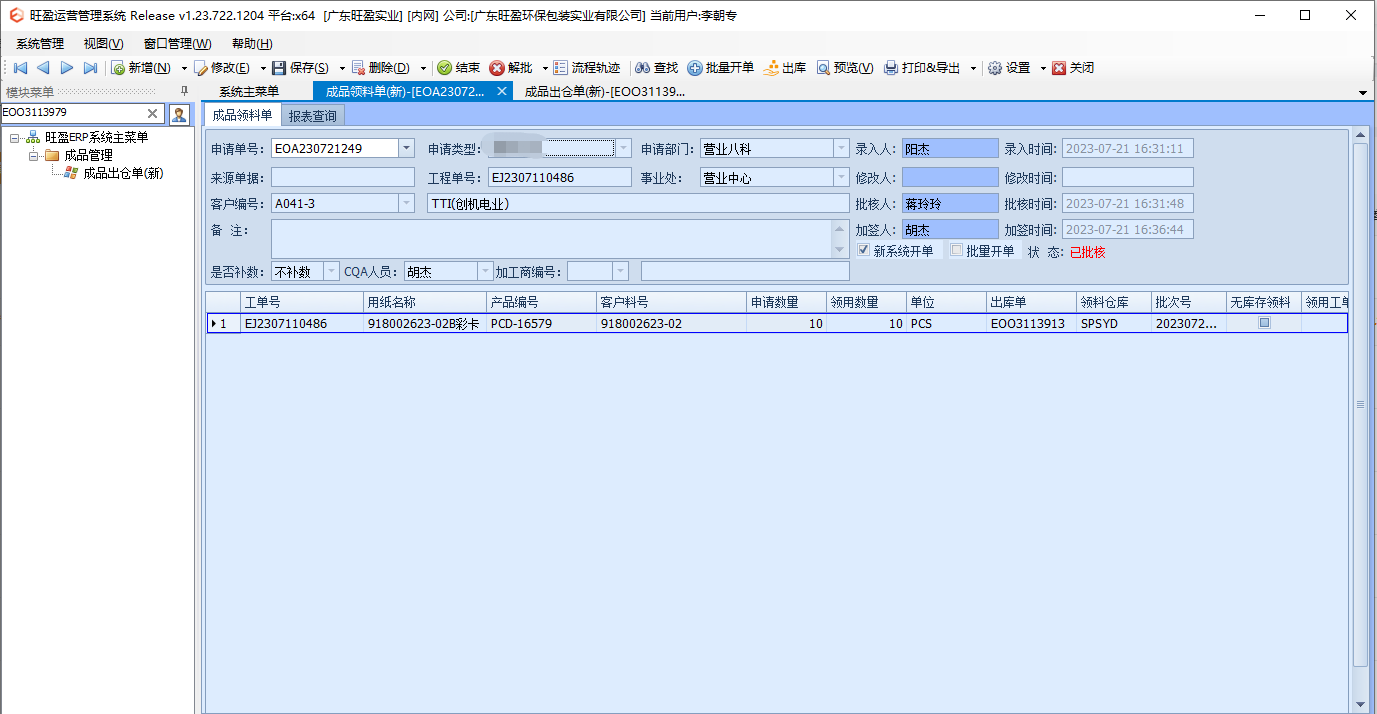Click the 出库单 column header
1377x714 pixels.
click(x=1031, y=302)
